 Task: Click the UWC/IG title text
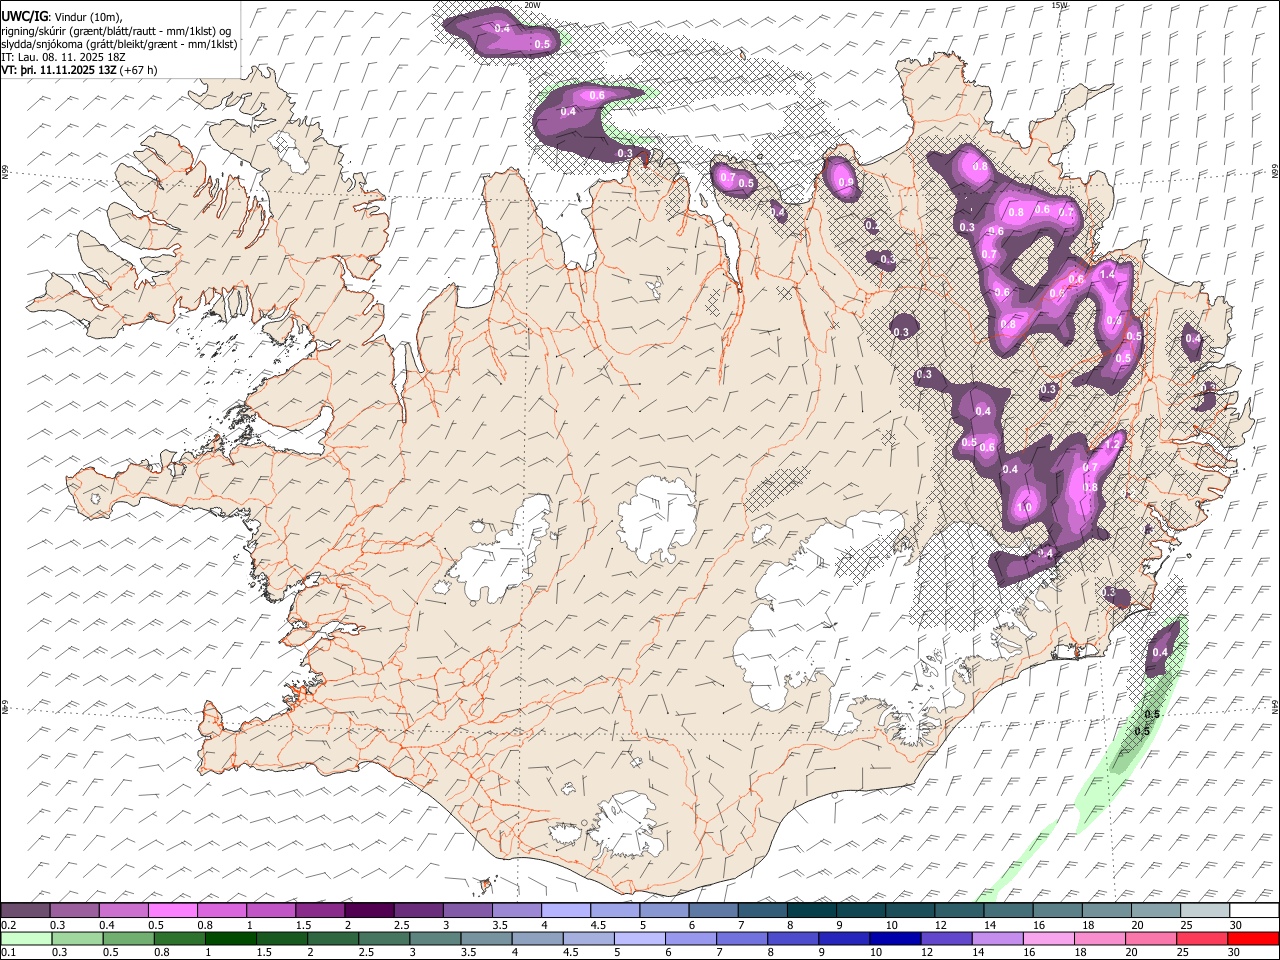[x=24, y=16]
